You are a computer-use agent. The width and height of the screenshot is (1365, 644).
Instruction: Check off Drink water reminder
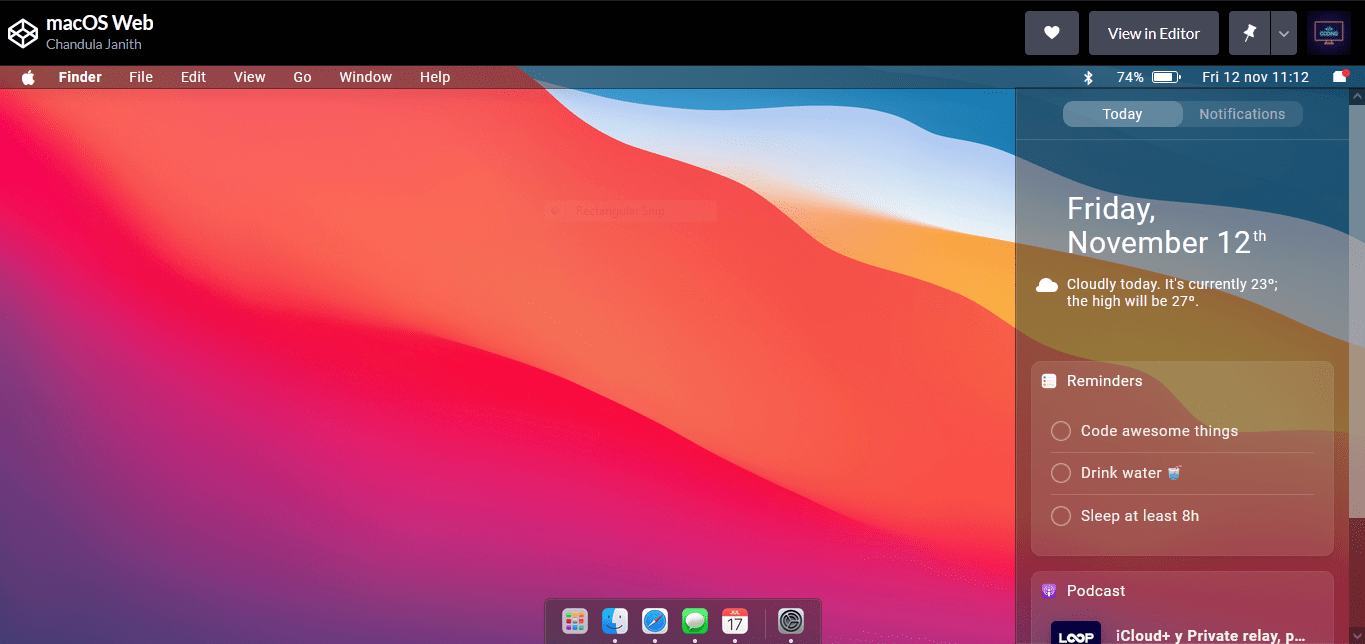click(1061, 473)
